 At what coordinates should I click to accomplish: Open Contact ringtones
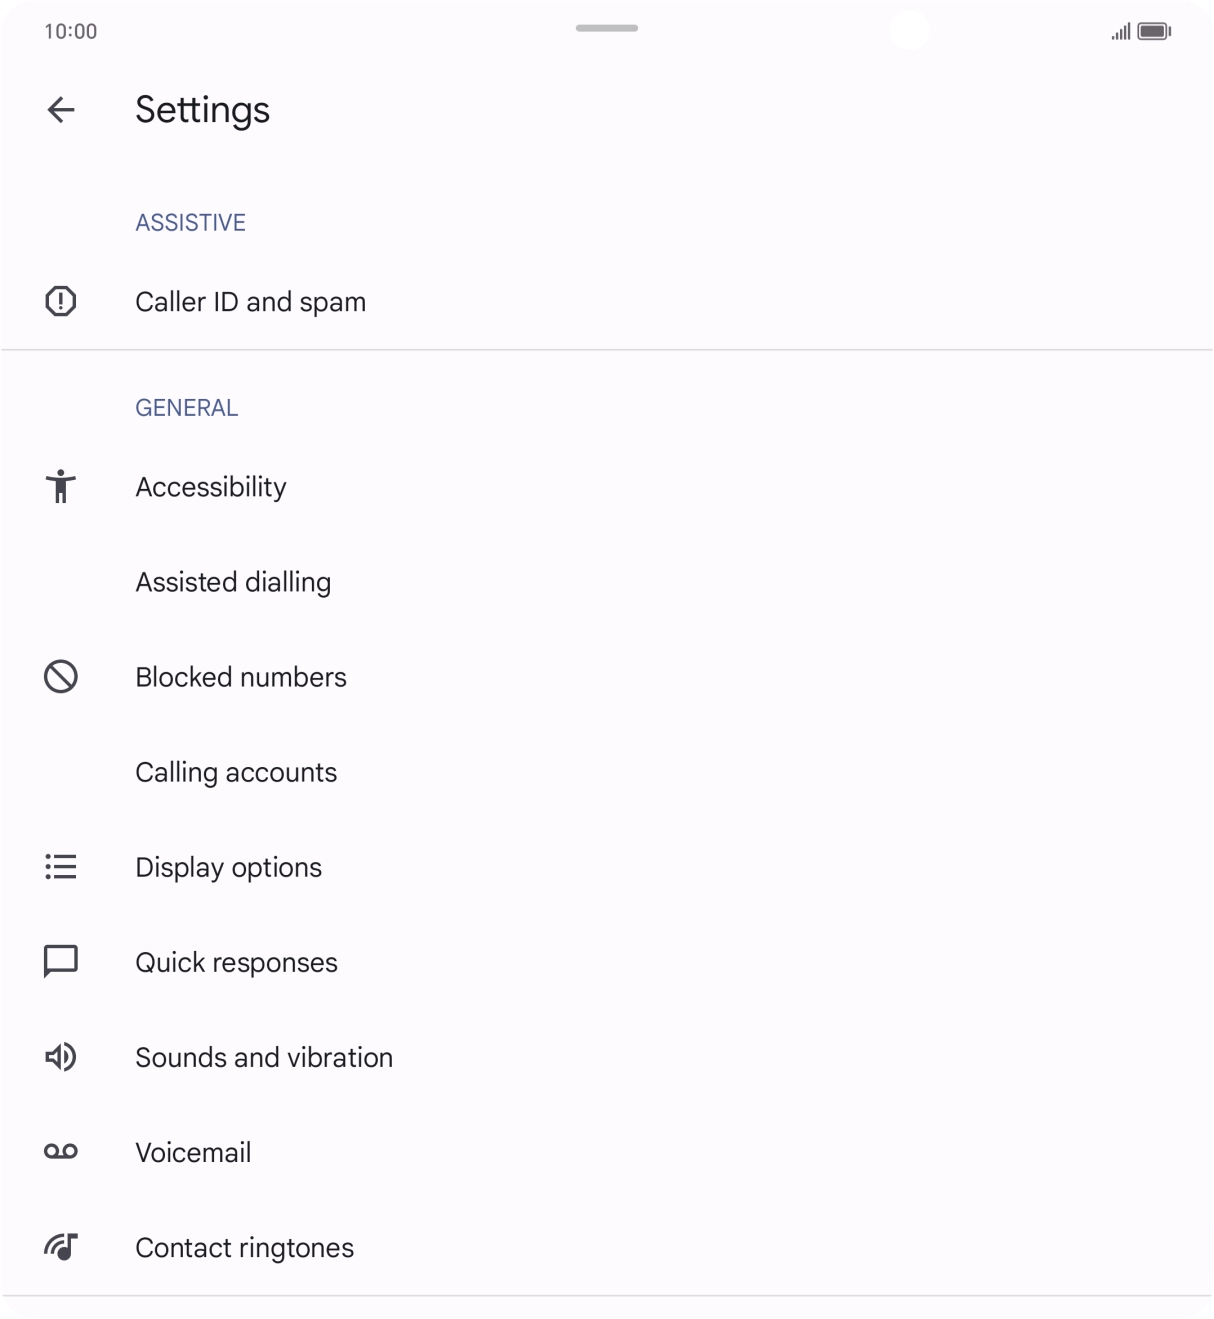pyautogui.click(x=245, y=1248)
